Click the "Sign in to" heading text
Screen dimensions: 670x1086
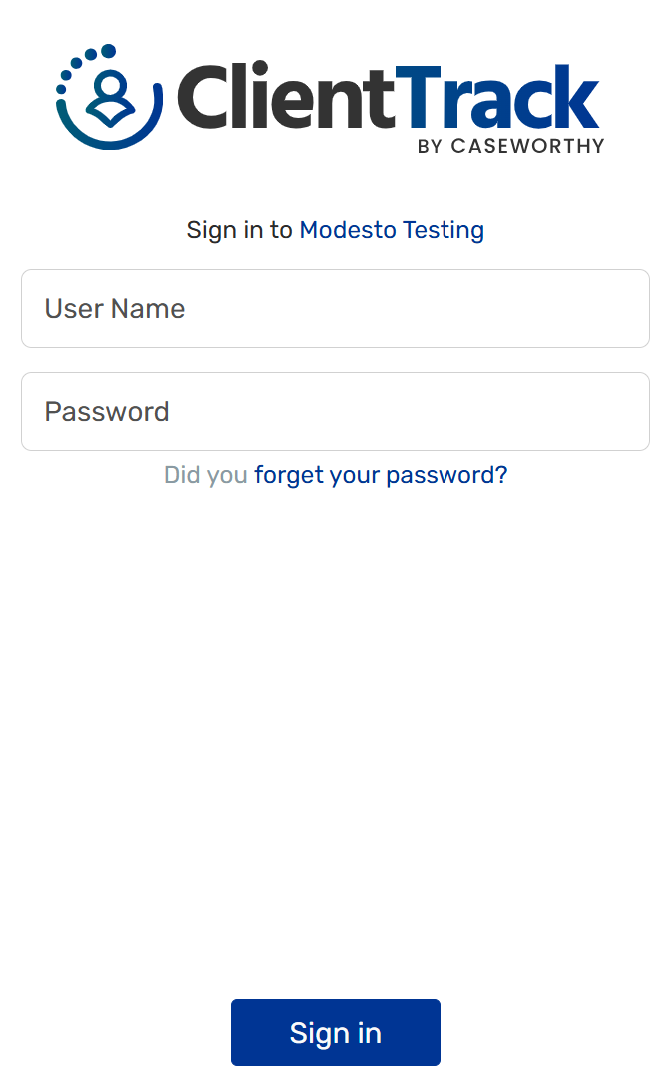coord(239,230)
